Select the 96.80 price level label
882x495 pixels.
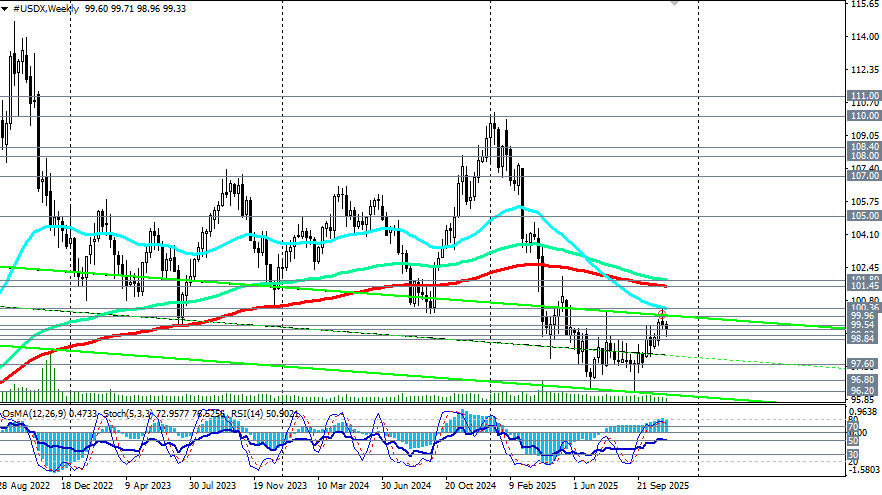[x=863, y=380]
